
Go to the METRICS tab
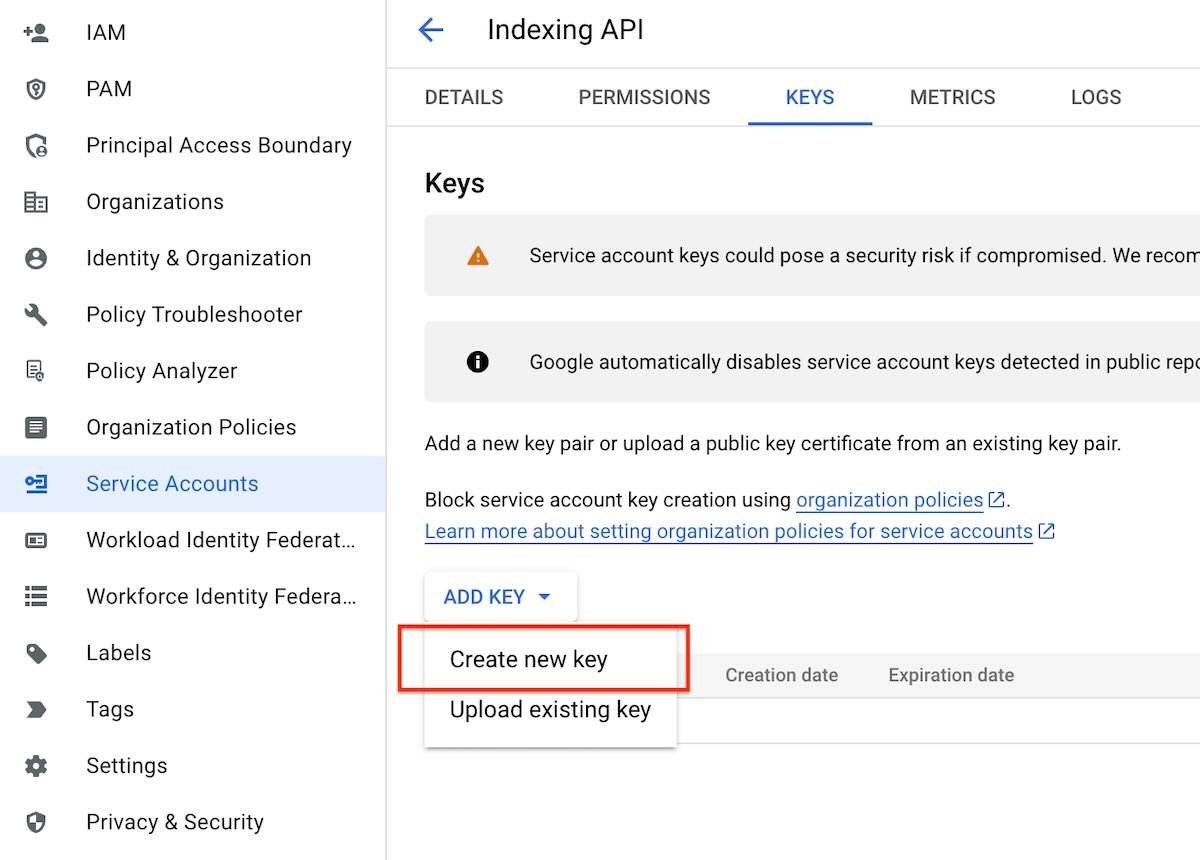click(x=952, y=97)
